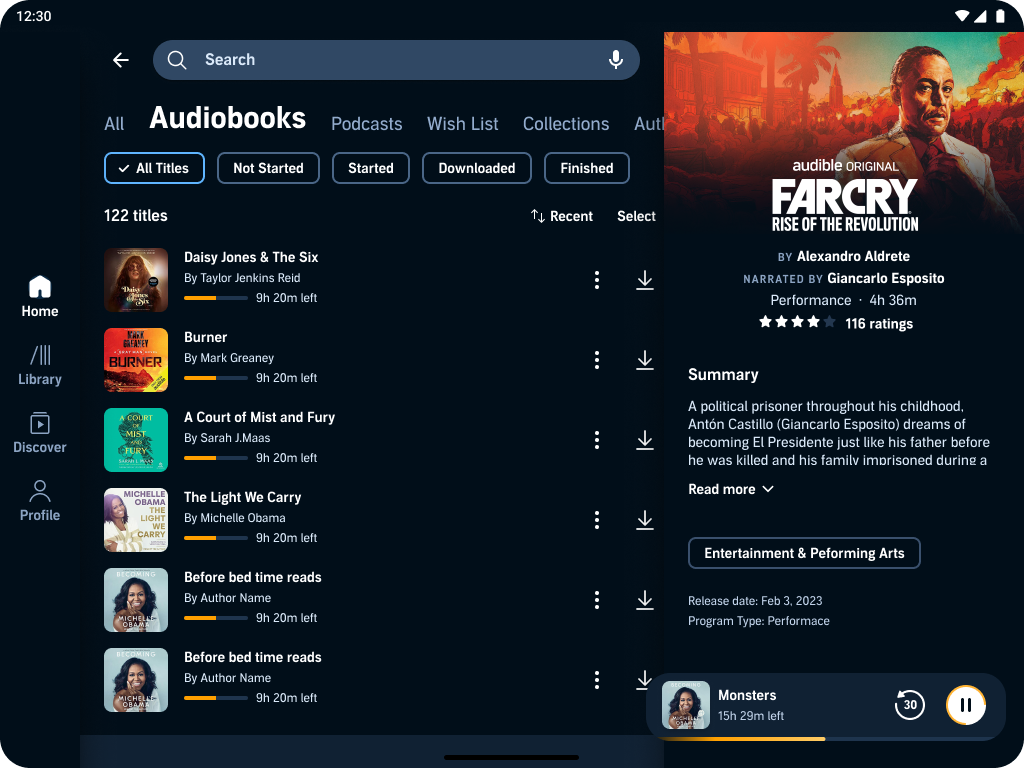
Task: Click the magnifying glass search icon
Action: pyautogui.click(x=176, y=59)
